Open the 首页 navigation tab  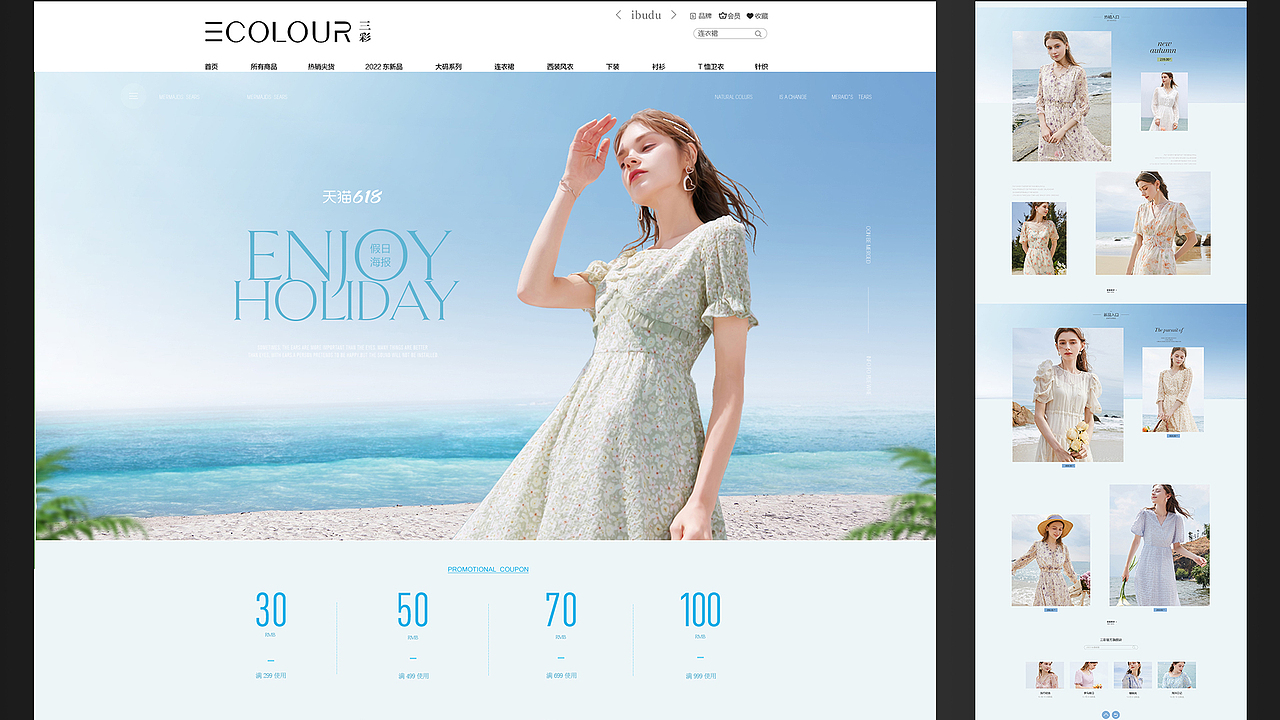coord(211,67)
